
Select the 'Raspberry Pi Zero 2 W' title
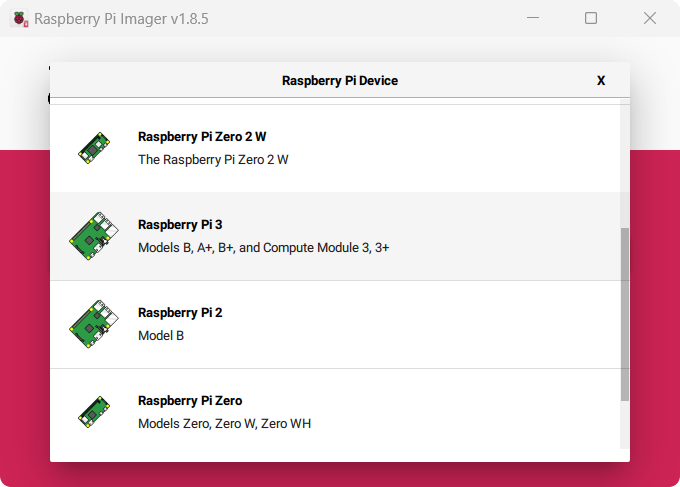pos(202,137)
